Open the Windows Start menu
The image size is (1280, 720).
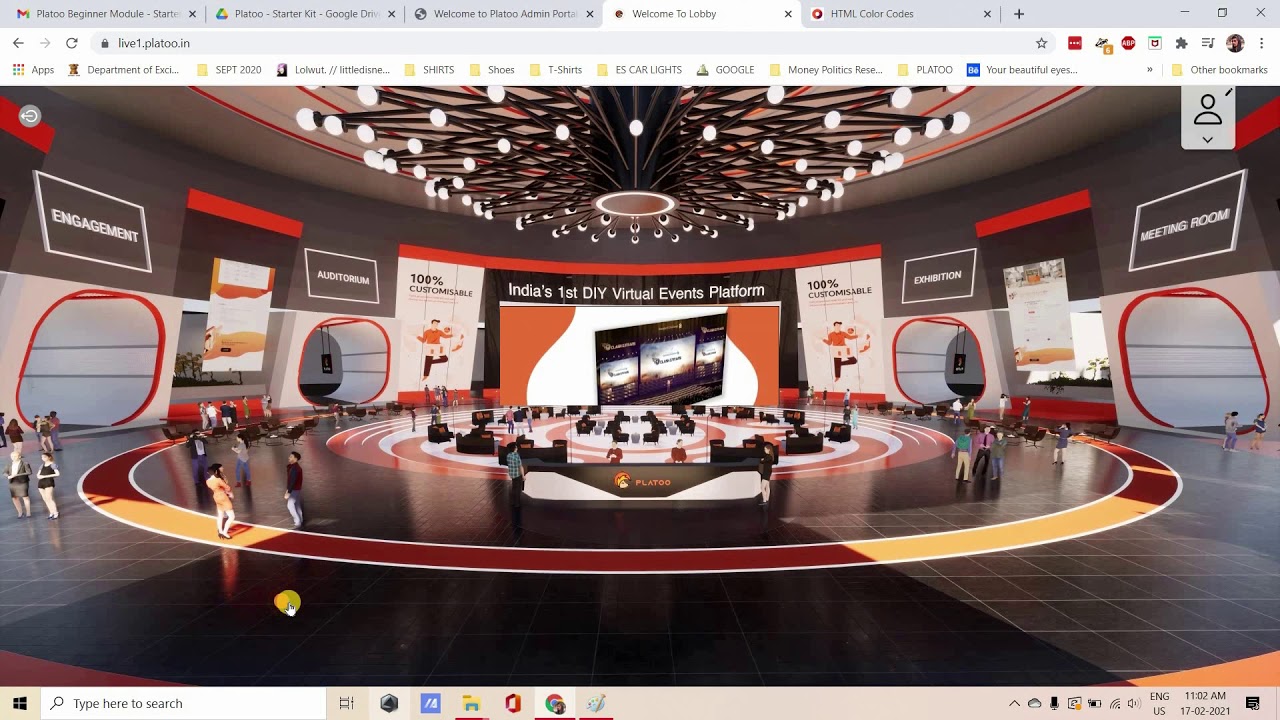[20, 703]
